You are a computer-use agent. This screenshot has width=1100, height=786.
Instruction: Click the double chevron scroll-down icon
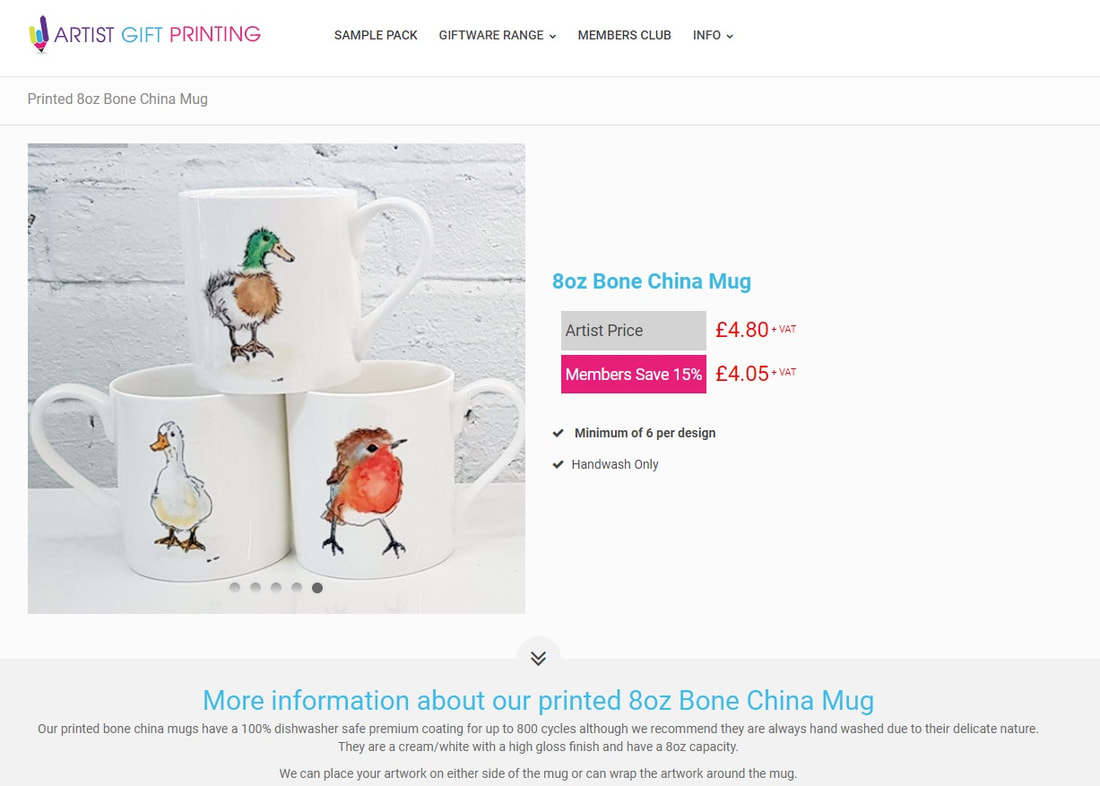click(x=538, y=658)
